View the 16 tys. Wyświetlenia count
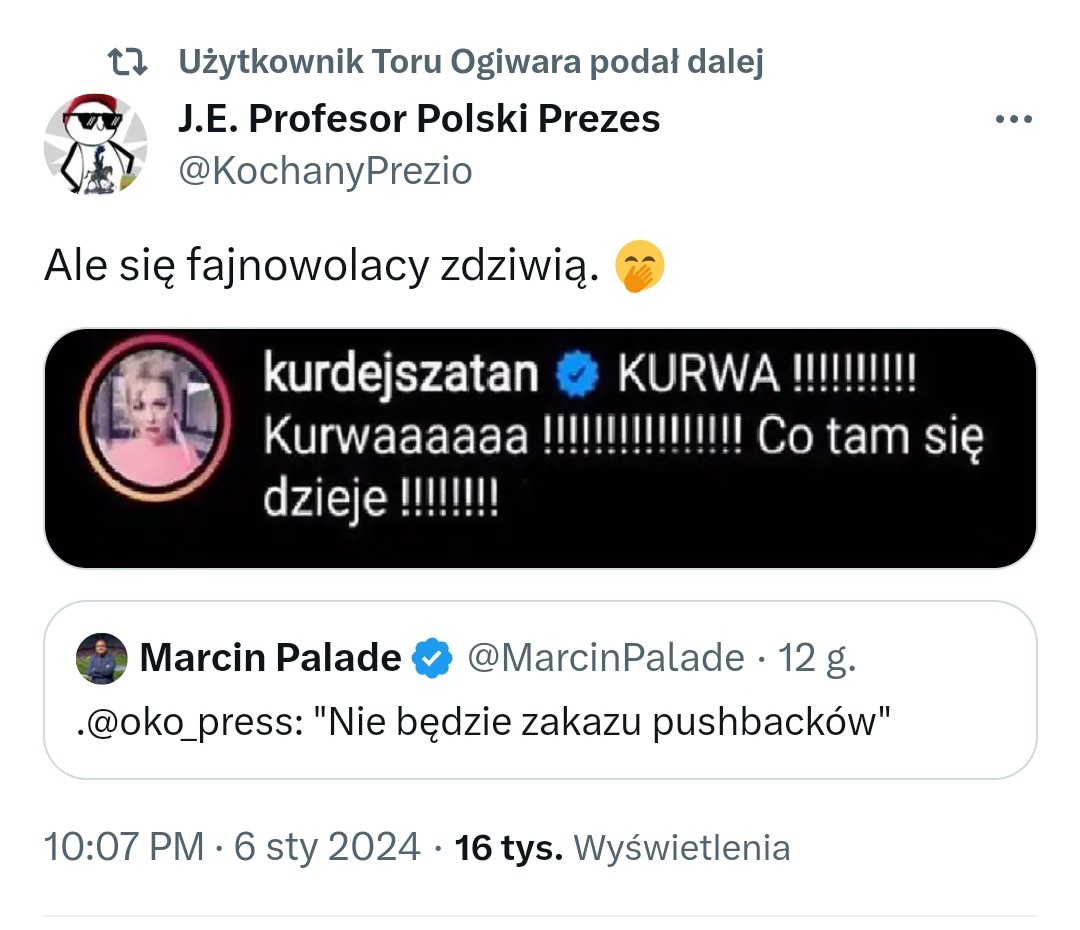Viewport: 1080px width, 930px height. tap(622, 847)
